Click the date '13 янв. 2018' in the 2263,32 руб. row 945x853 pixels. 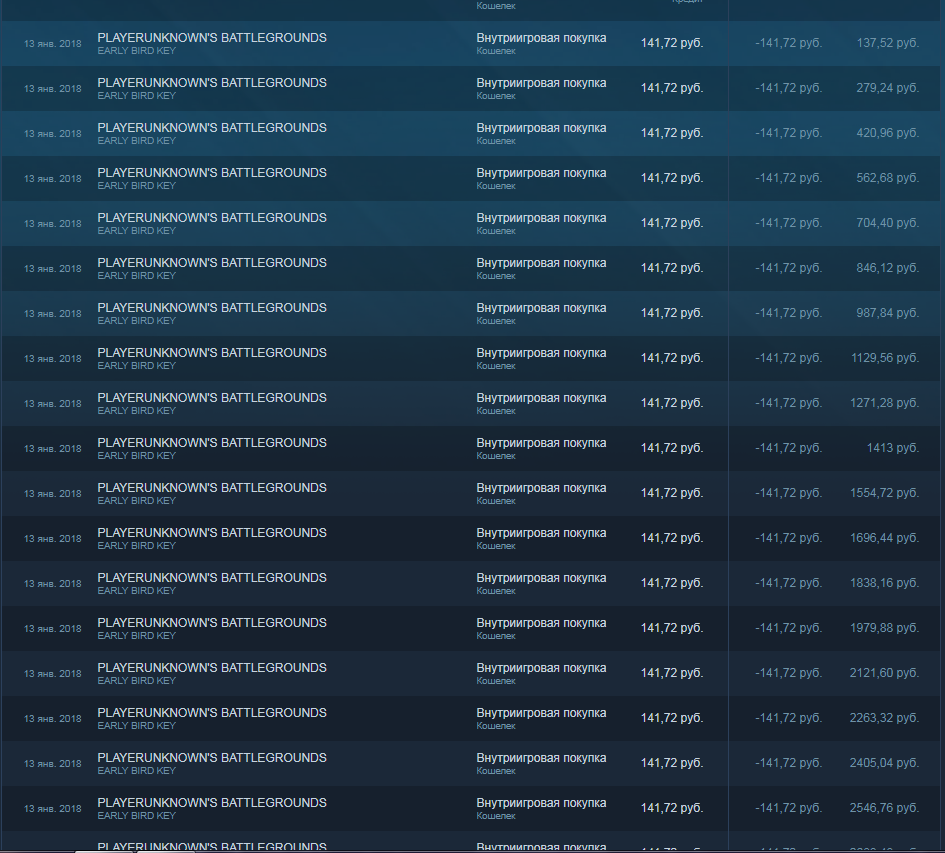(x=52, y=719)
